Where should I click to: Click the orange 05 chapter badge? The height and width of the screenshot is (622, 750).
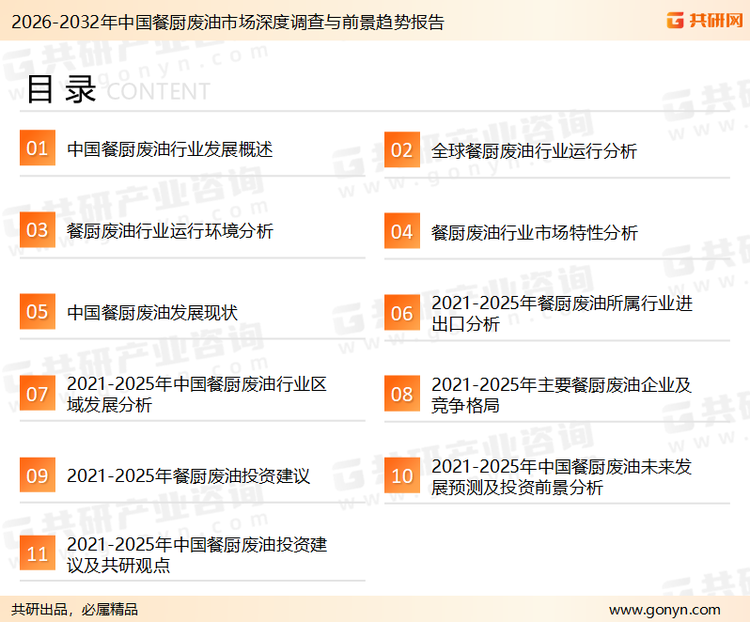37,311
